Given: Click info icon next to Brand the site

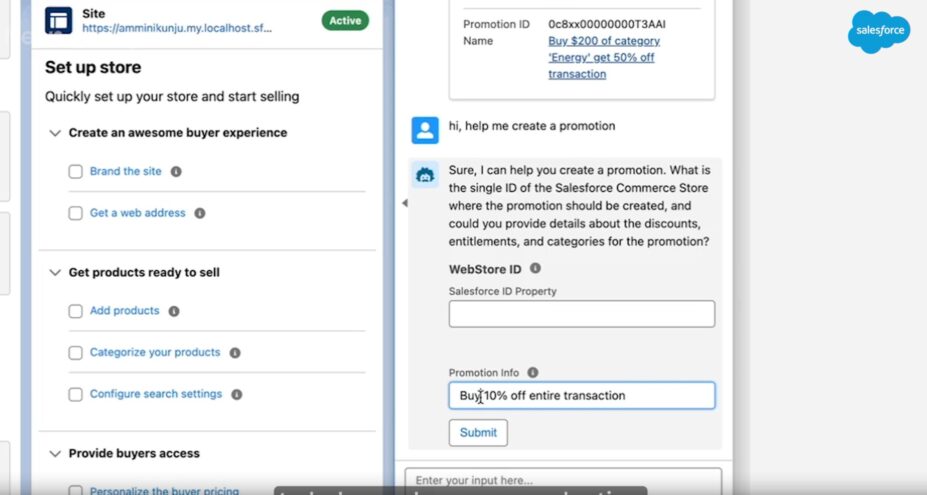Looking at the screenshot, I should click(176, 172).
